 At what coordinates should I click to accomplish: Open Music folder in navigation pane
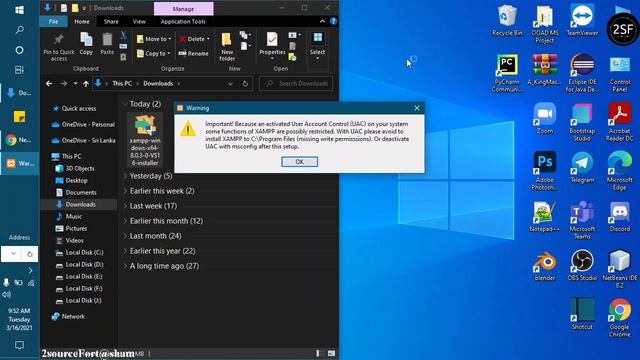pos(73,216)
